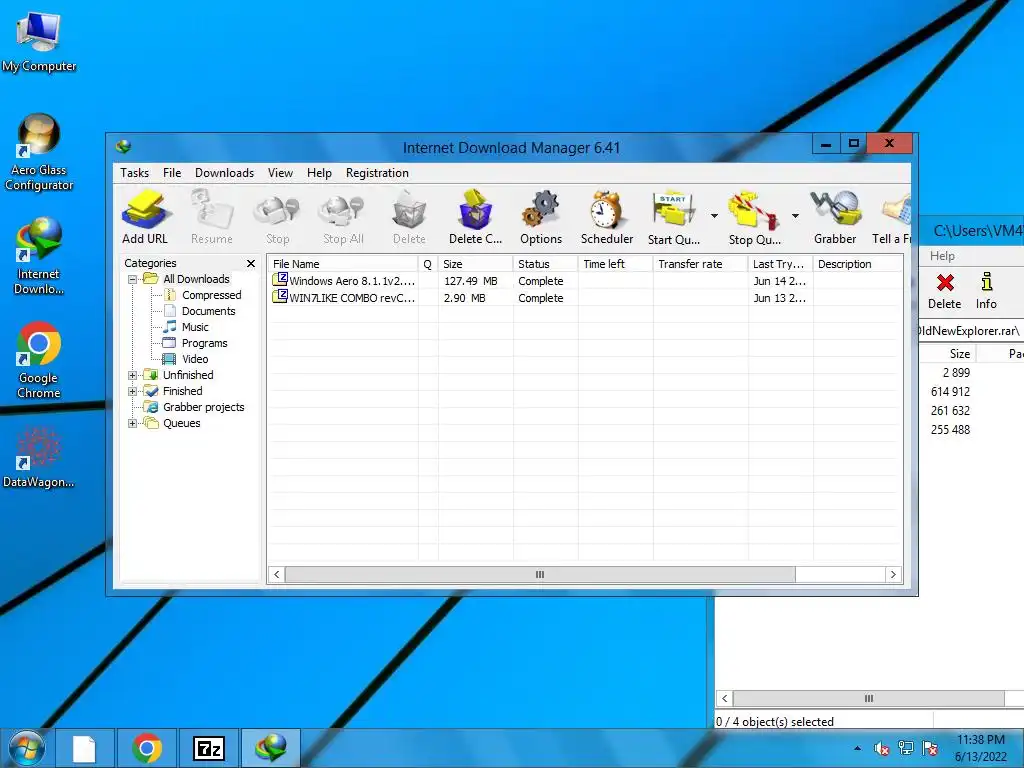Click the Delete Completed toolbar icon
The image size is (1024, 768).
point(475,218)
